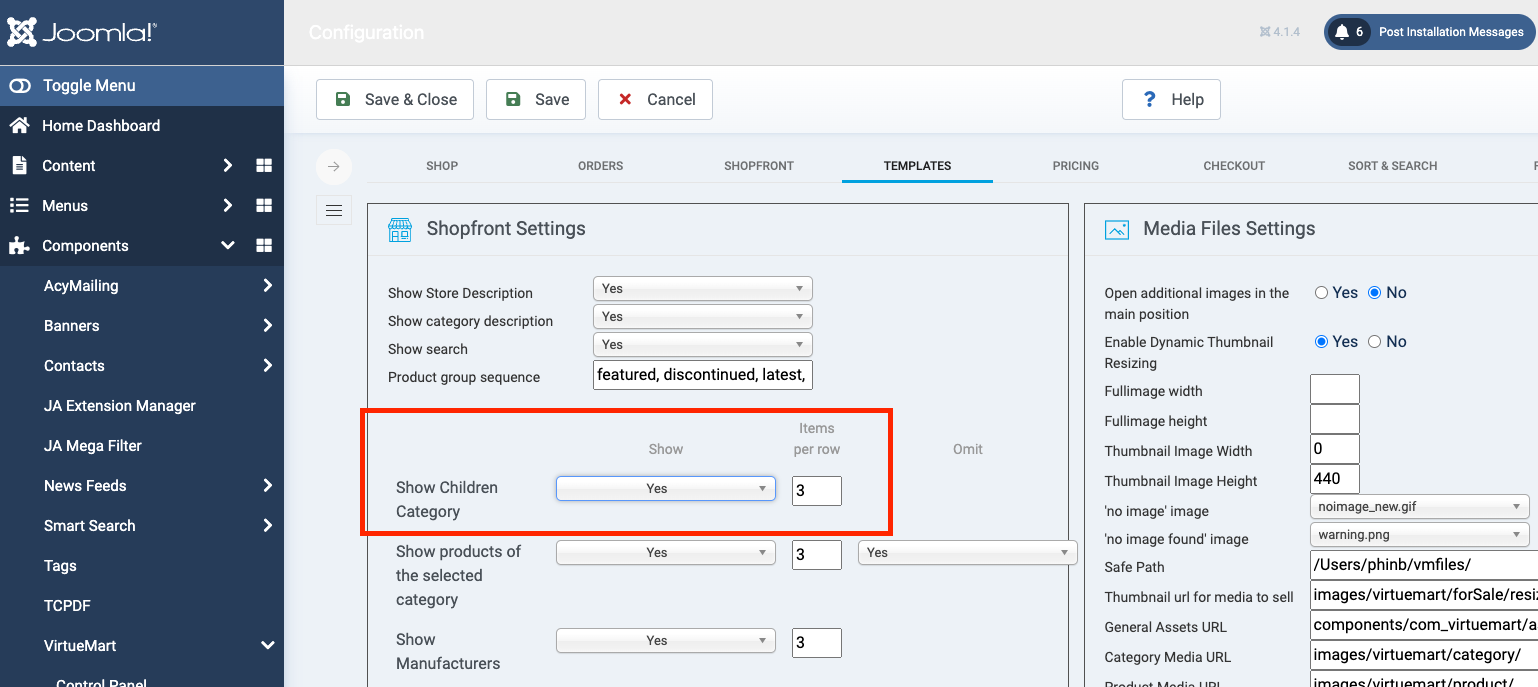Open the Show Children Category dropdown
1538x687 pixels.
pos(665,489)
